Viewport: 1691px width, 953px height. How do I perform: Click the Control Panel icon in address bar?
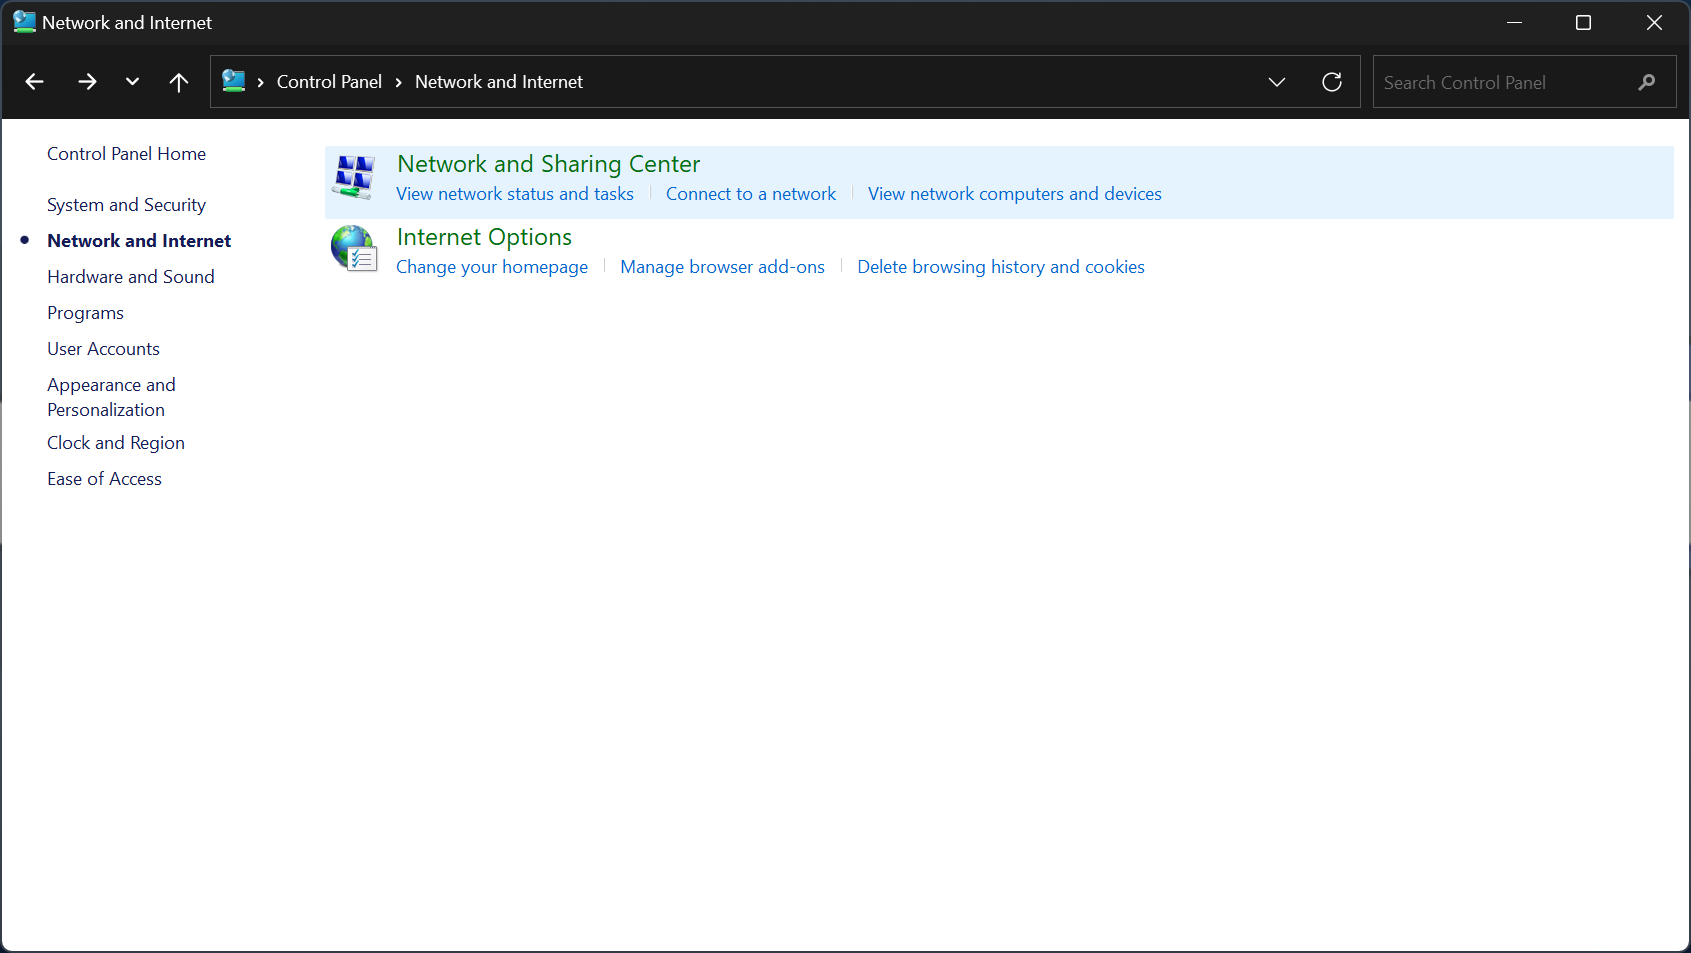[x=234, y=81]
